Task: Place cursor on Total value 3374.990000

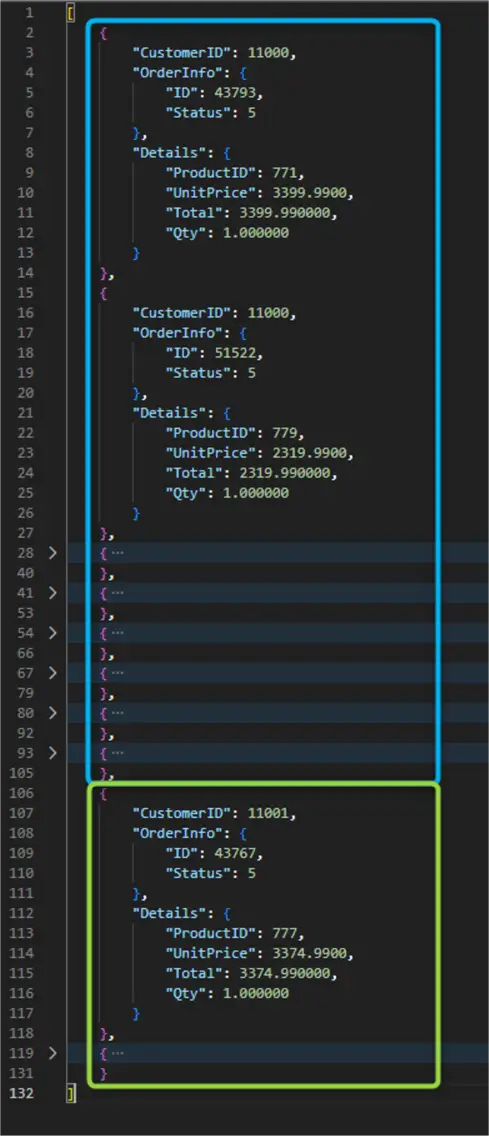Action: coord(283,973)
